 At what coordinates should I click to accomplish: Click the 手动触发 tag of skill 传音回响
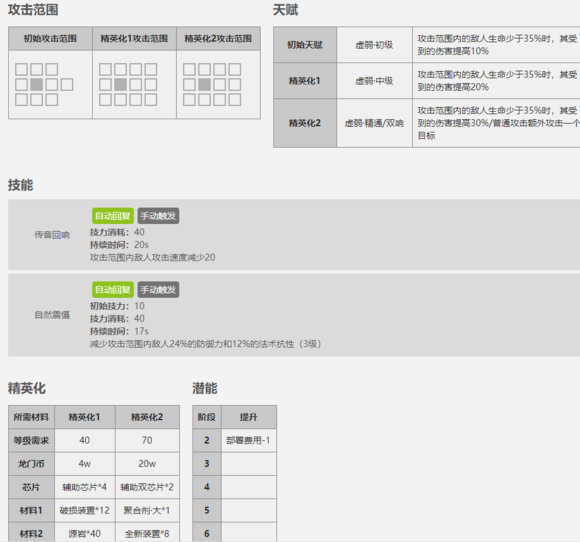click(158, 216)
